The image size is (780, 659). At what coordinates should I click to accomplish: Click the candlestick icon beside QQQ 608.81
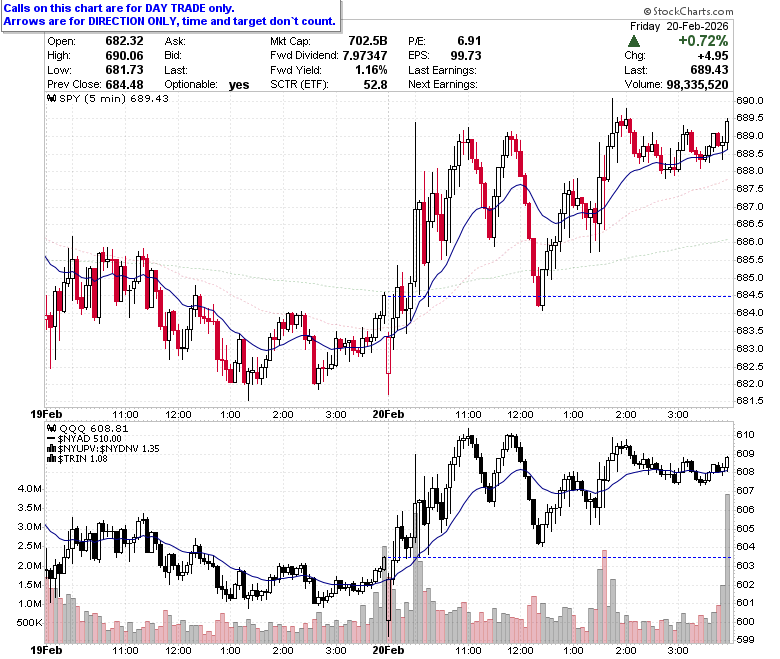[x=52, y=428]
